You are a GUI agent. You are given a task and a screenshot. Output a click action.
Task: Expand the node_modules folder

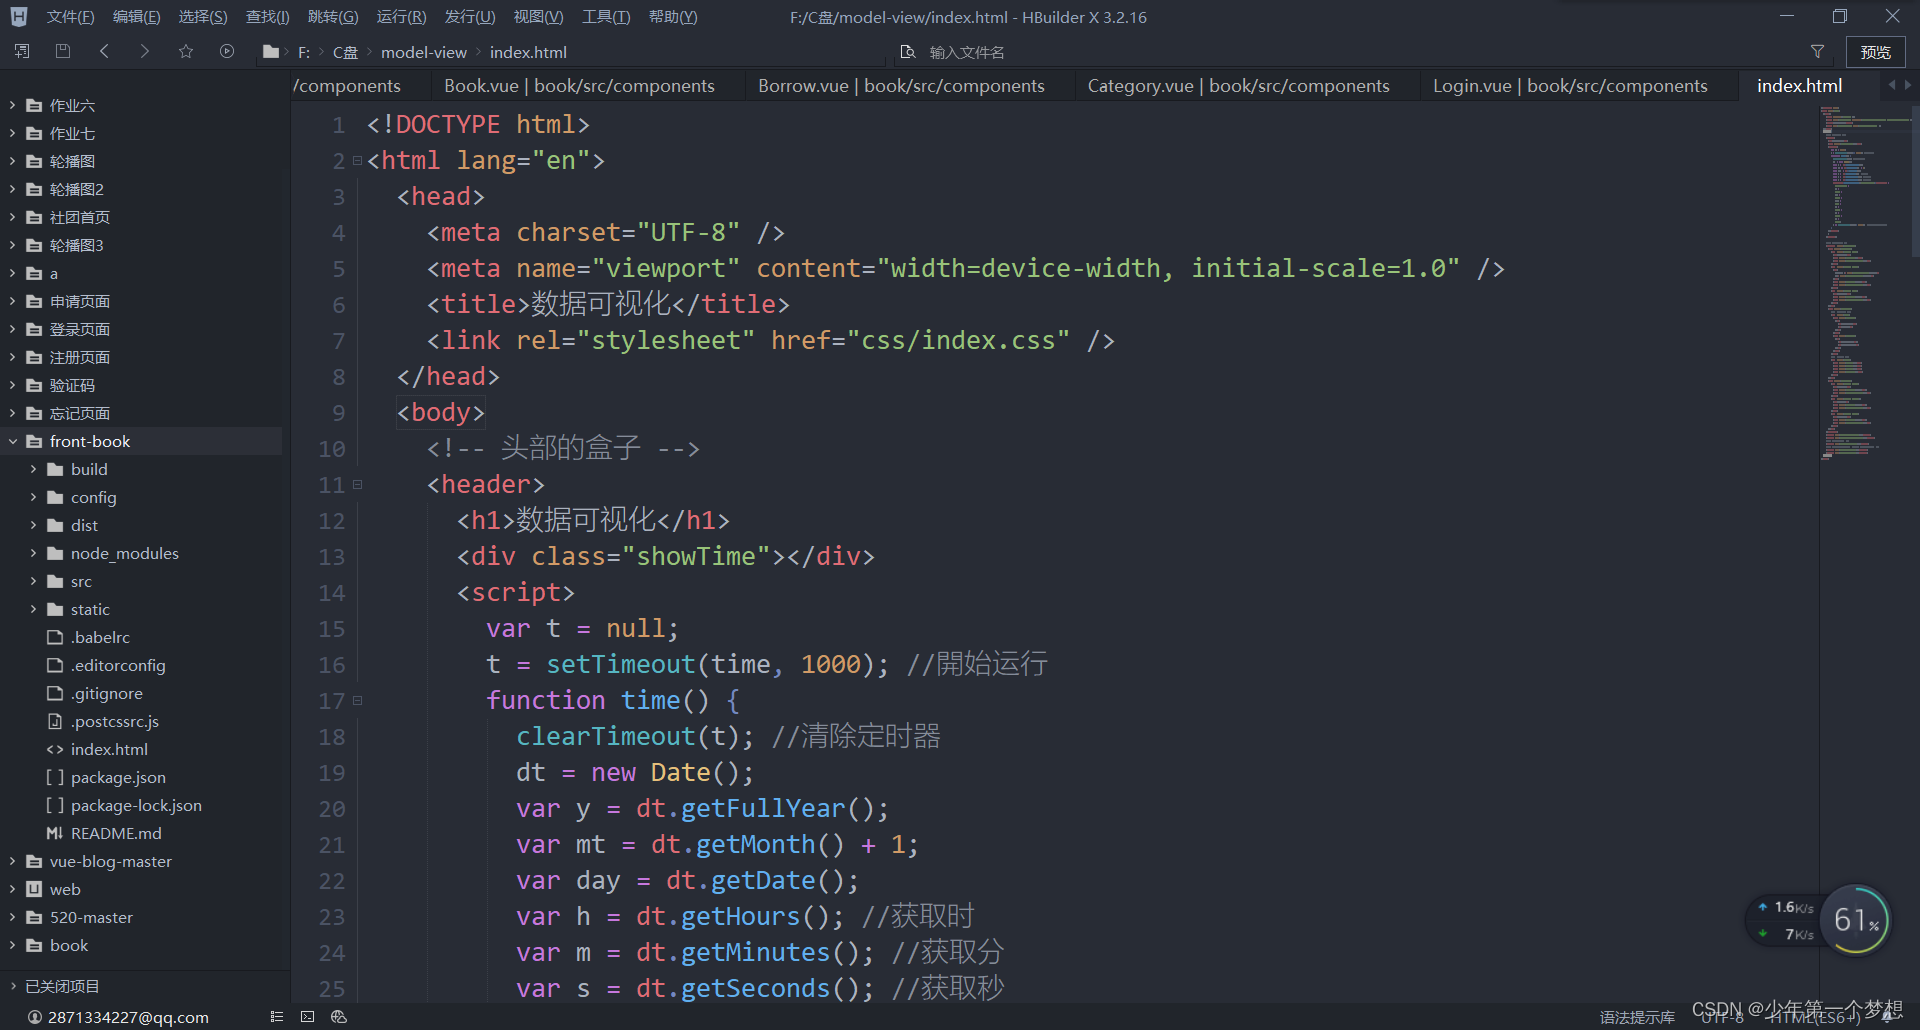33,553
